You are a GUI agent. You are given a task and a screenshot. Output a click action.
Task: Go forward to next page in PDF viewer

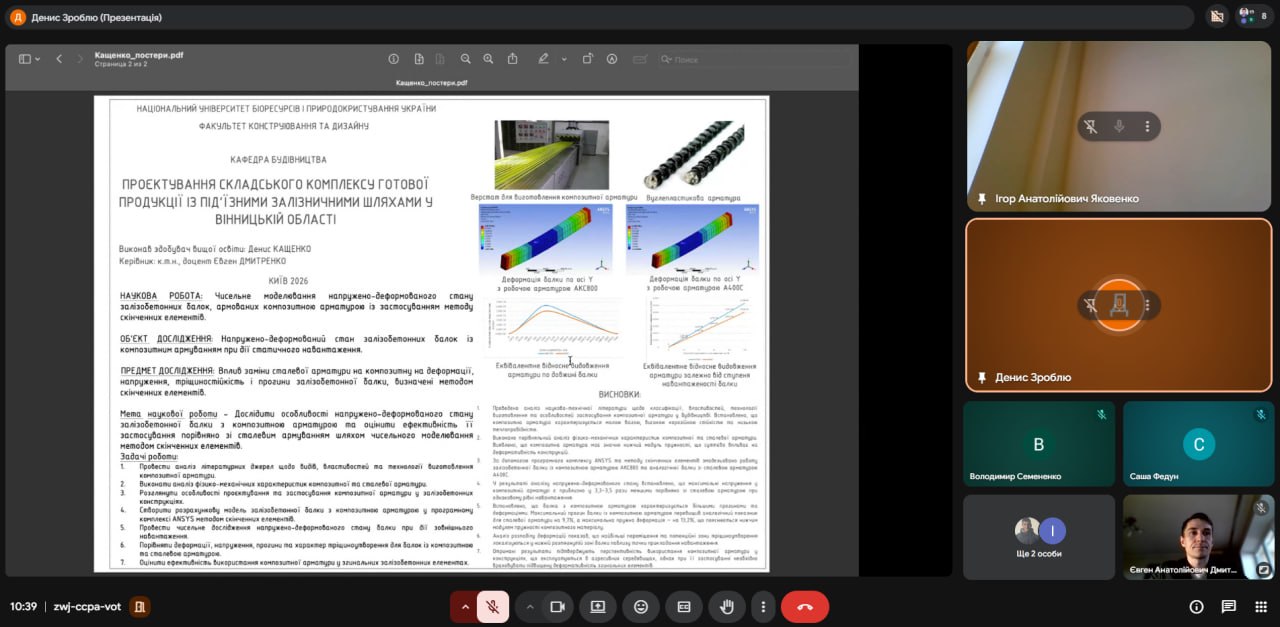tap(80, 59)
